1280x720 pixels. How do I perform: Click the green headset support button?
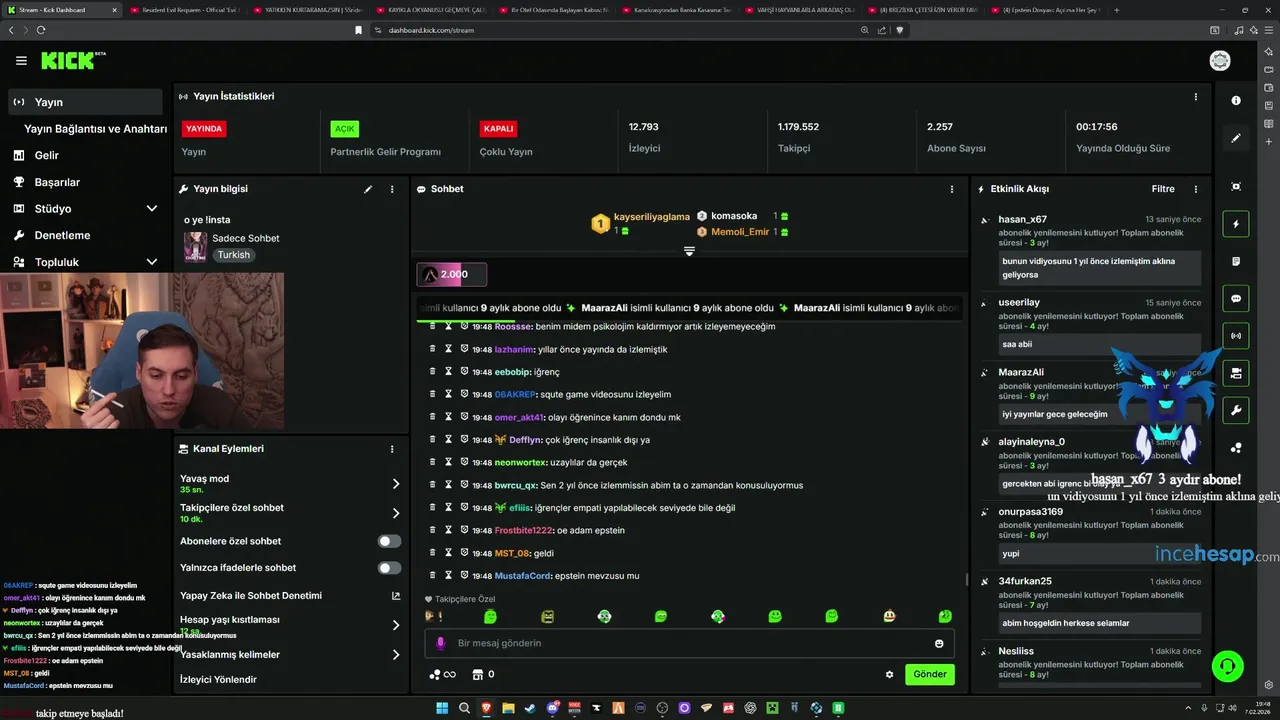tap(1227, 665)
